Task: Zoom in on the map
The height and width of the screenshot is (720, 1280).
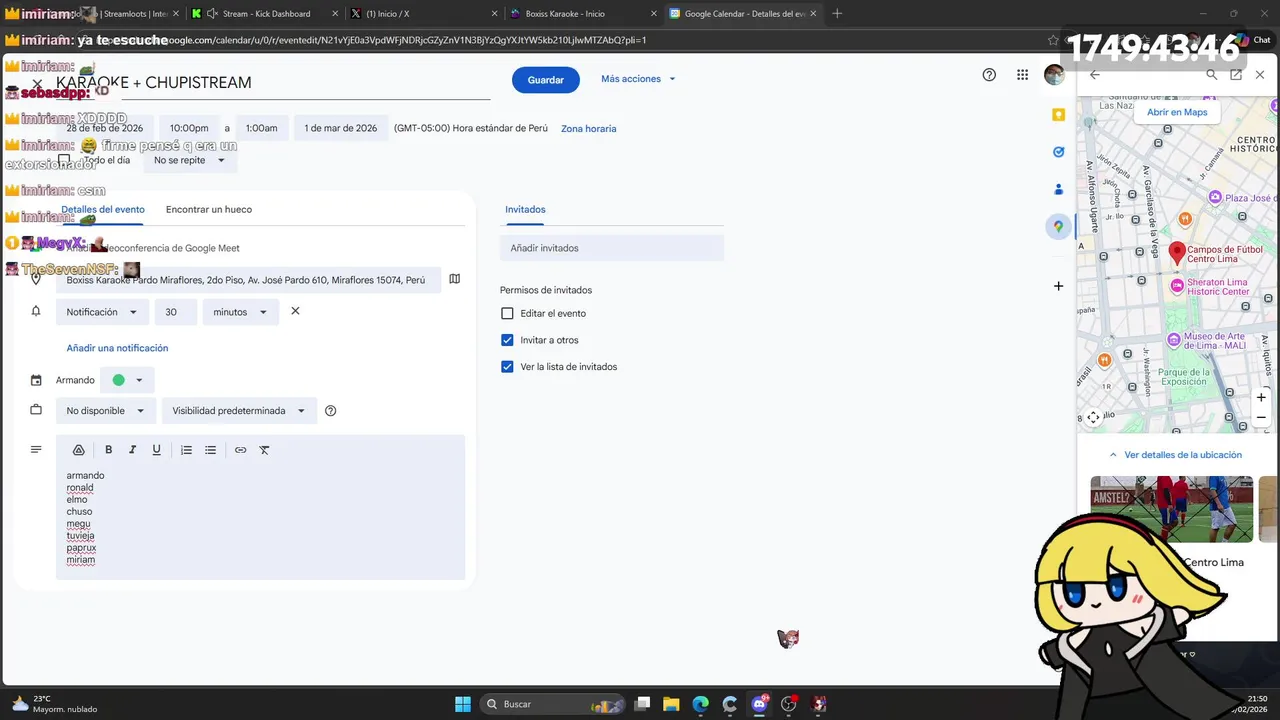Action: (x=1261, y=397)
